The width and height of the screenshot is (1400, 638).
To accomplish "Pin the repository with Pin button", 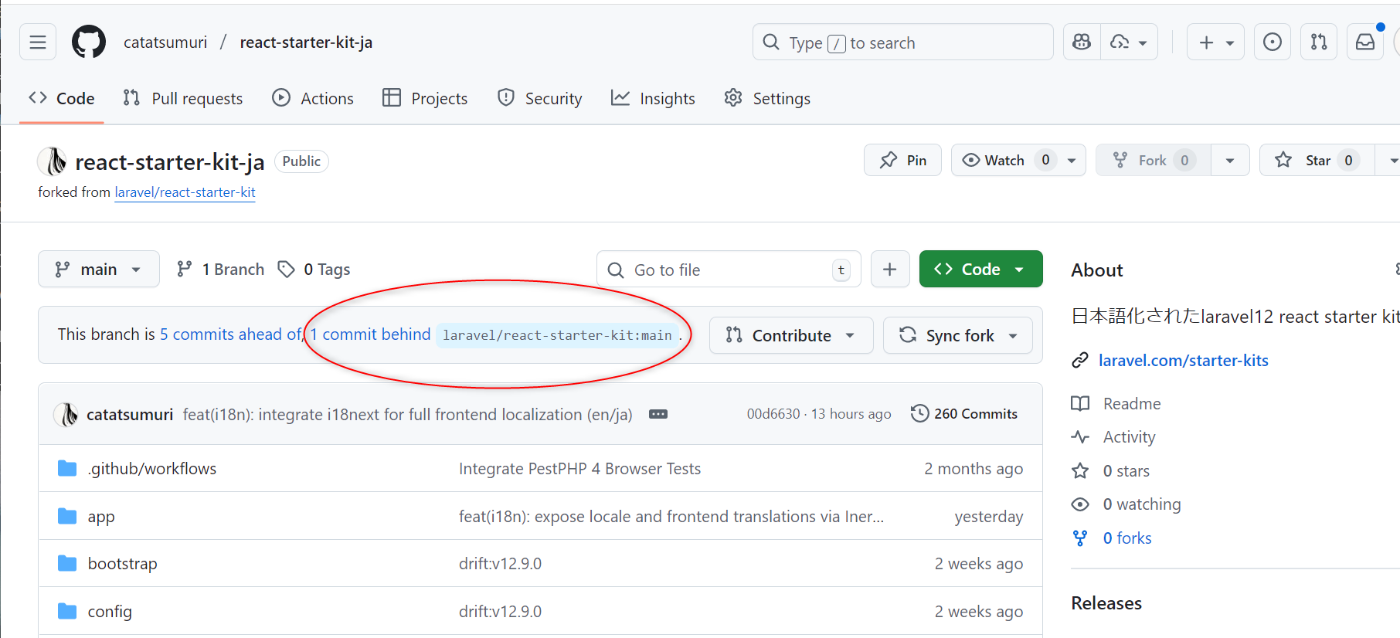I will [903, 160].
